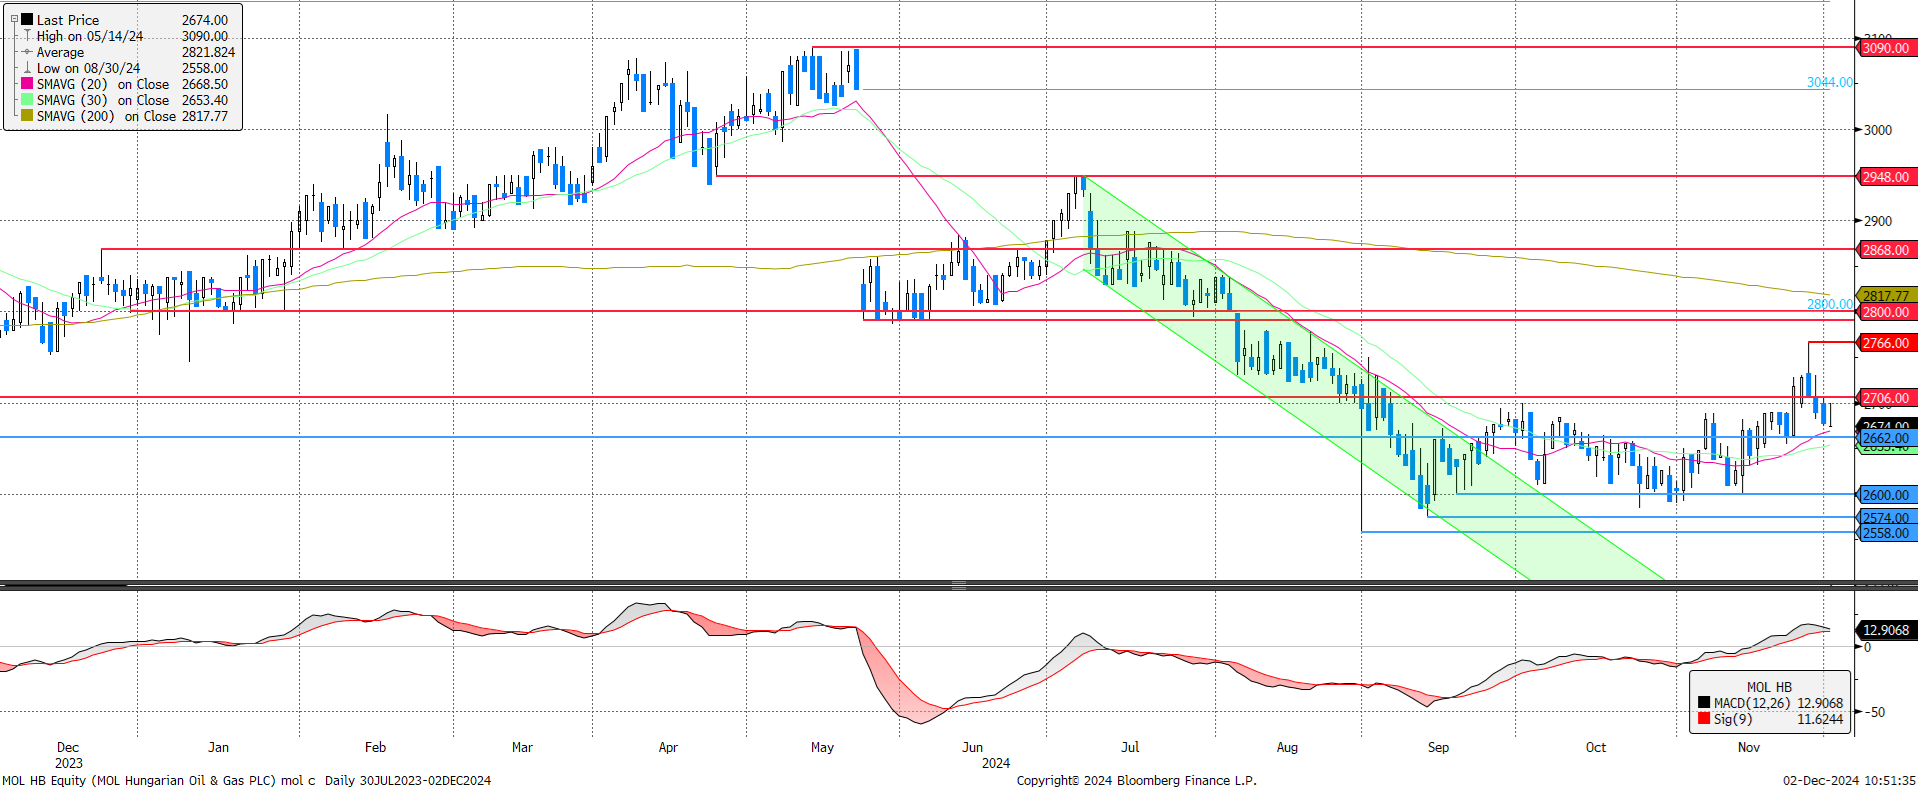Click the 2706.00 red price level tag
The width and height of the screenshot is (1918, 789).
tap(1886, 398)
